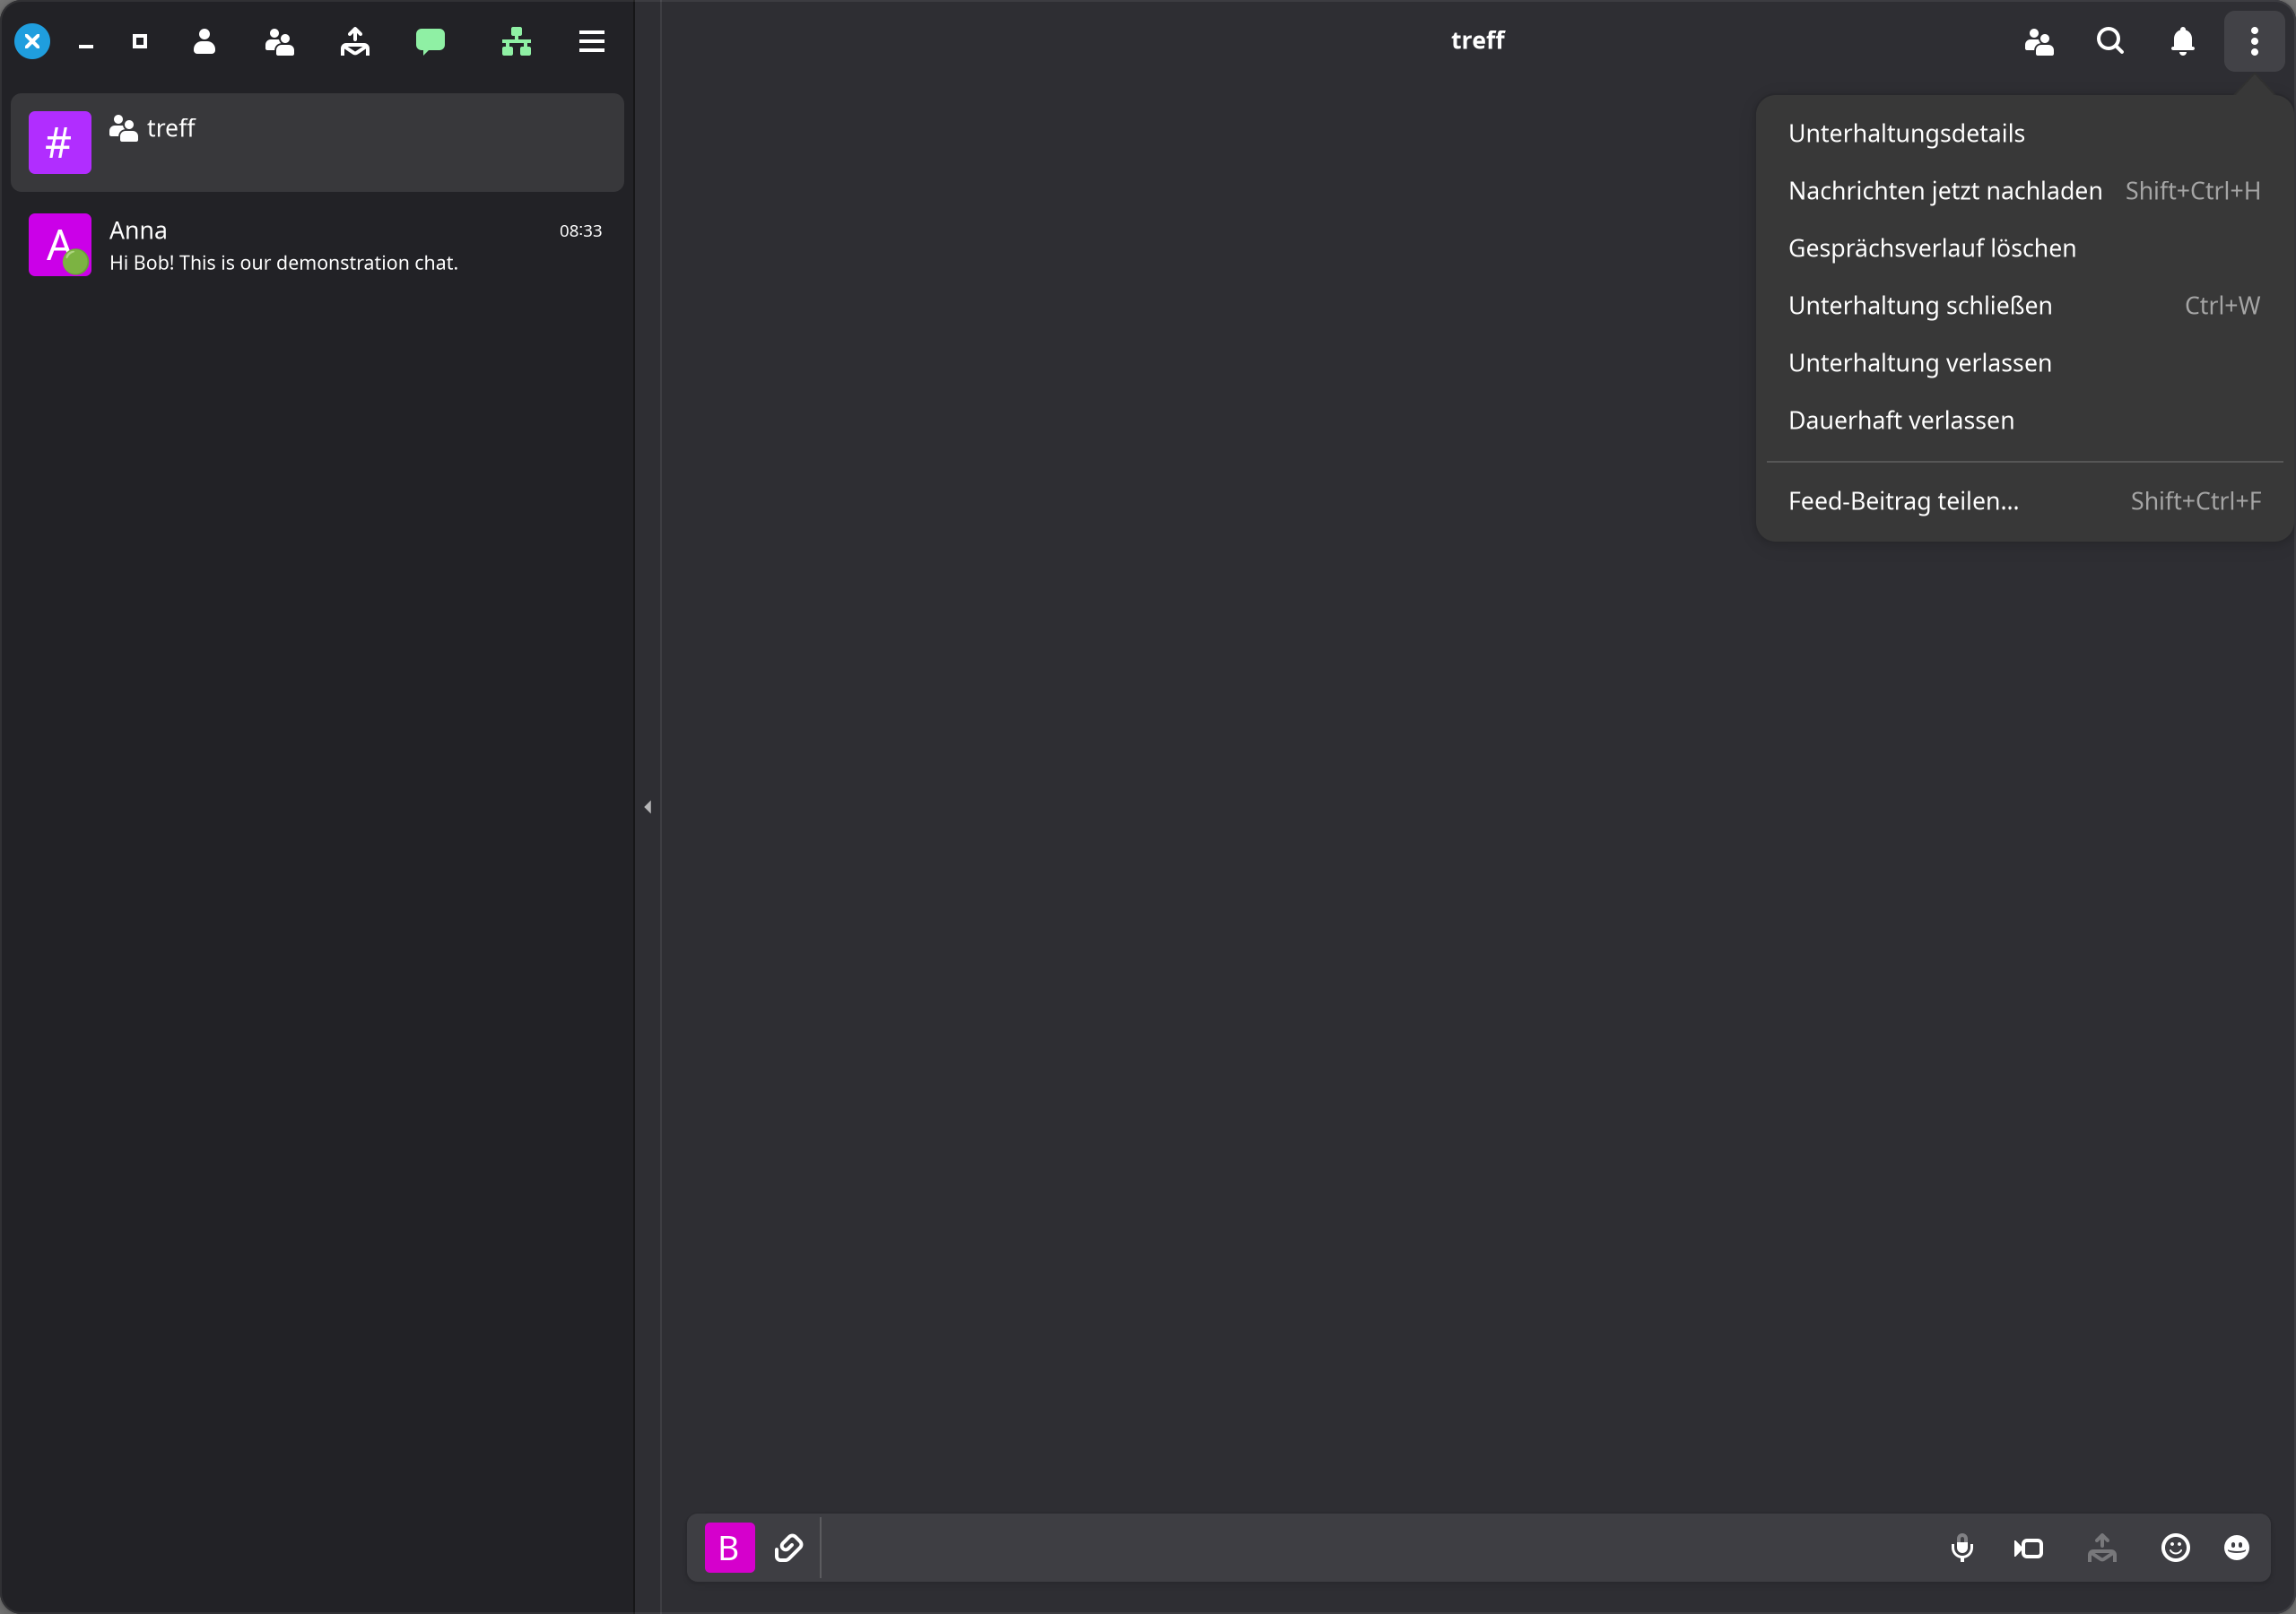Select the green chat bubble icon
The width and height of the screenshot is (2296, 1614).
coord(430,41)
